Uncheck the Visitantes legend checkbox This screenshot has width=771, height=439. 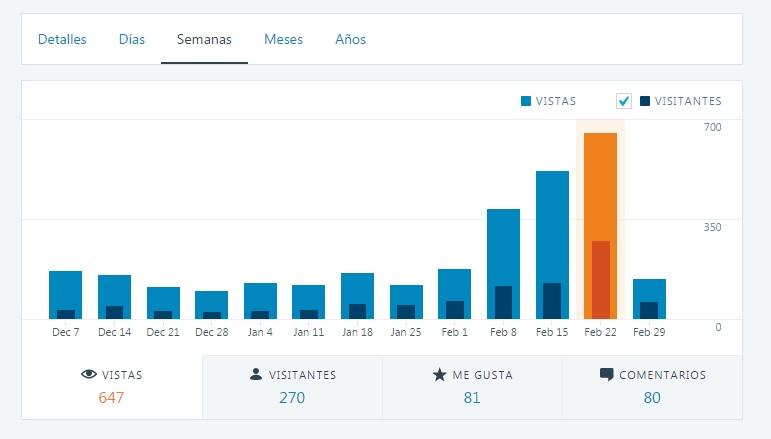pos(624,101)
